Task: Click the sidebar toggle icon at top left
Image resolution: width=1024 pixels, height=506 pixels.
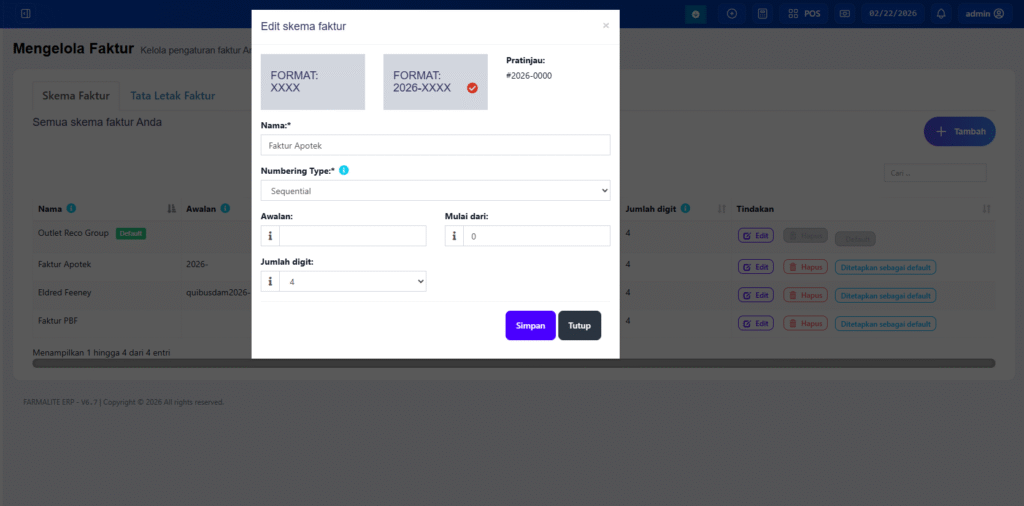Action: coord(25,14)
